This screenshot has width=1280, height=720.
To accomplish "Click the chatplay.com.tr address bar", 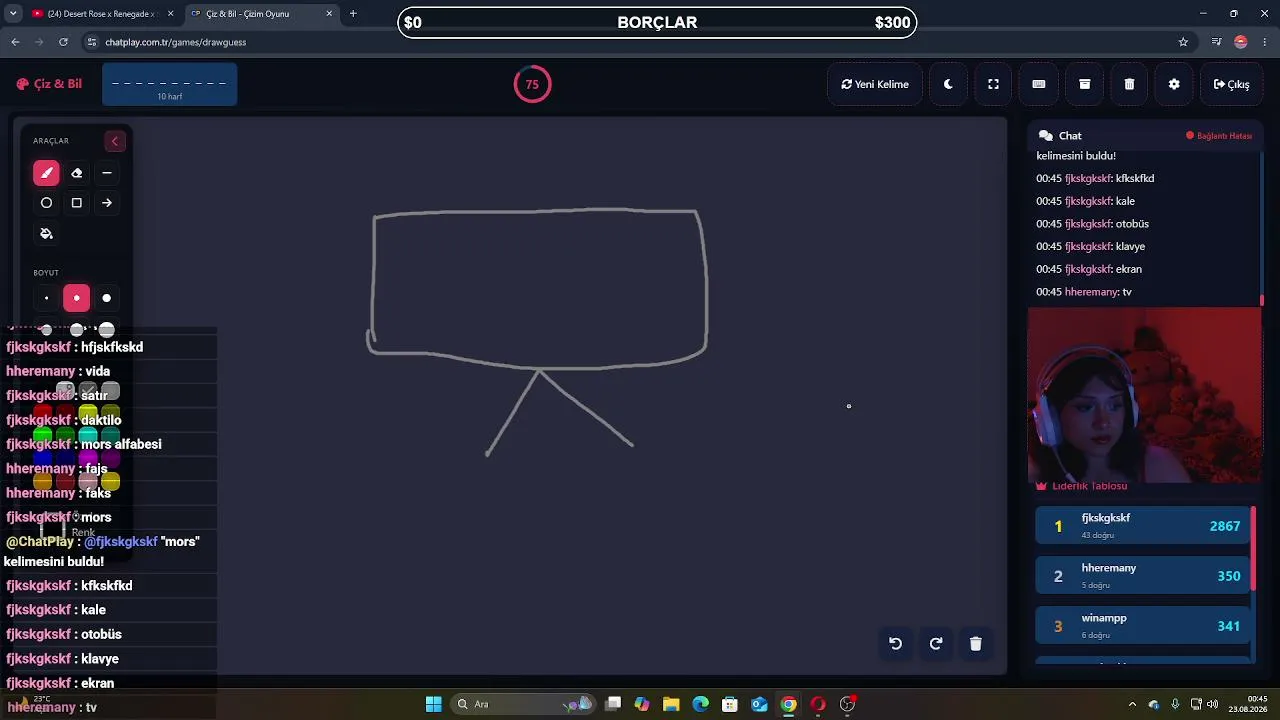I will 630,42.
